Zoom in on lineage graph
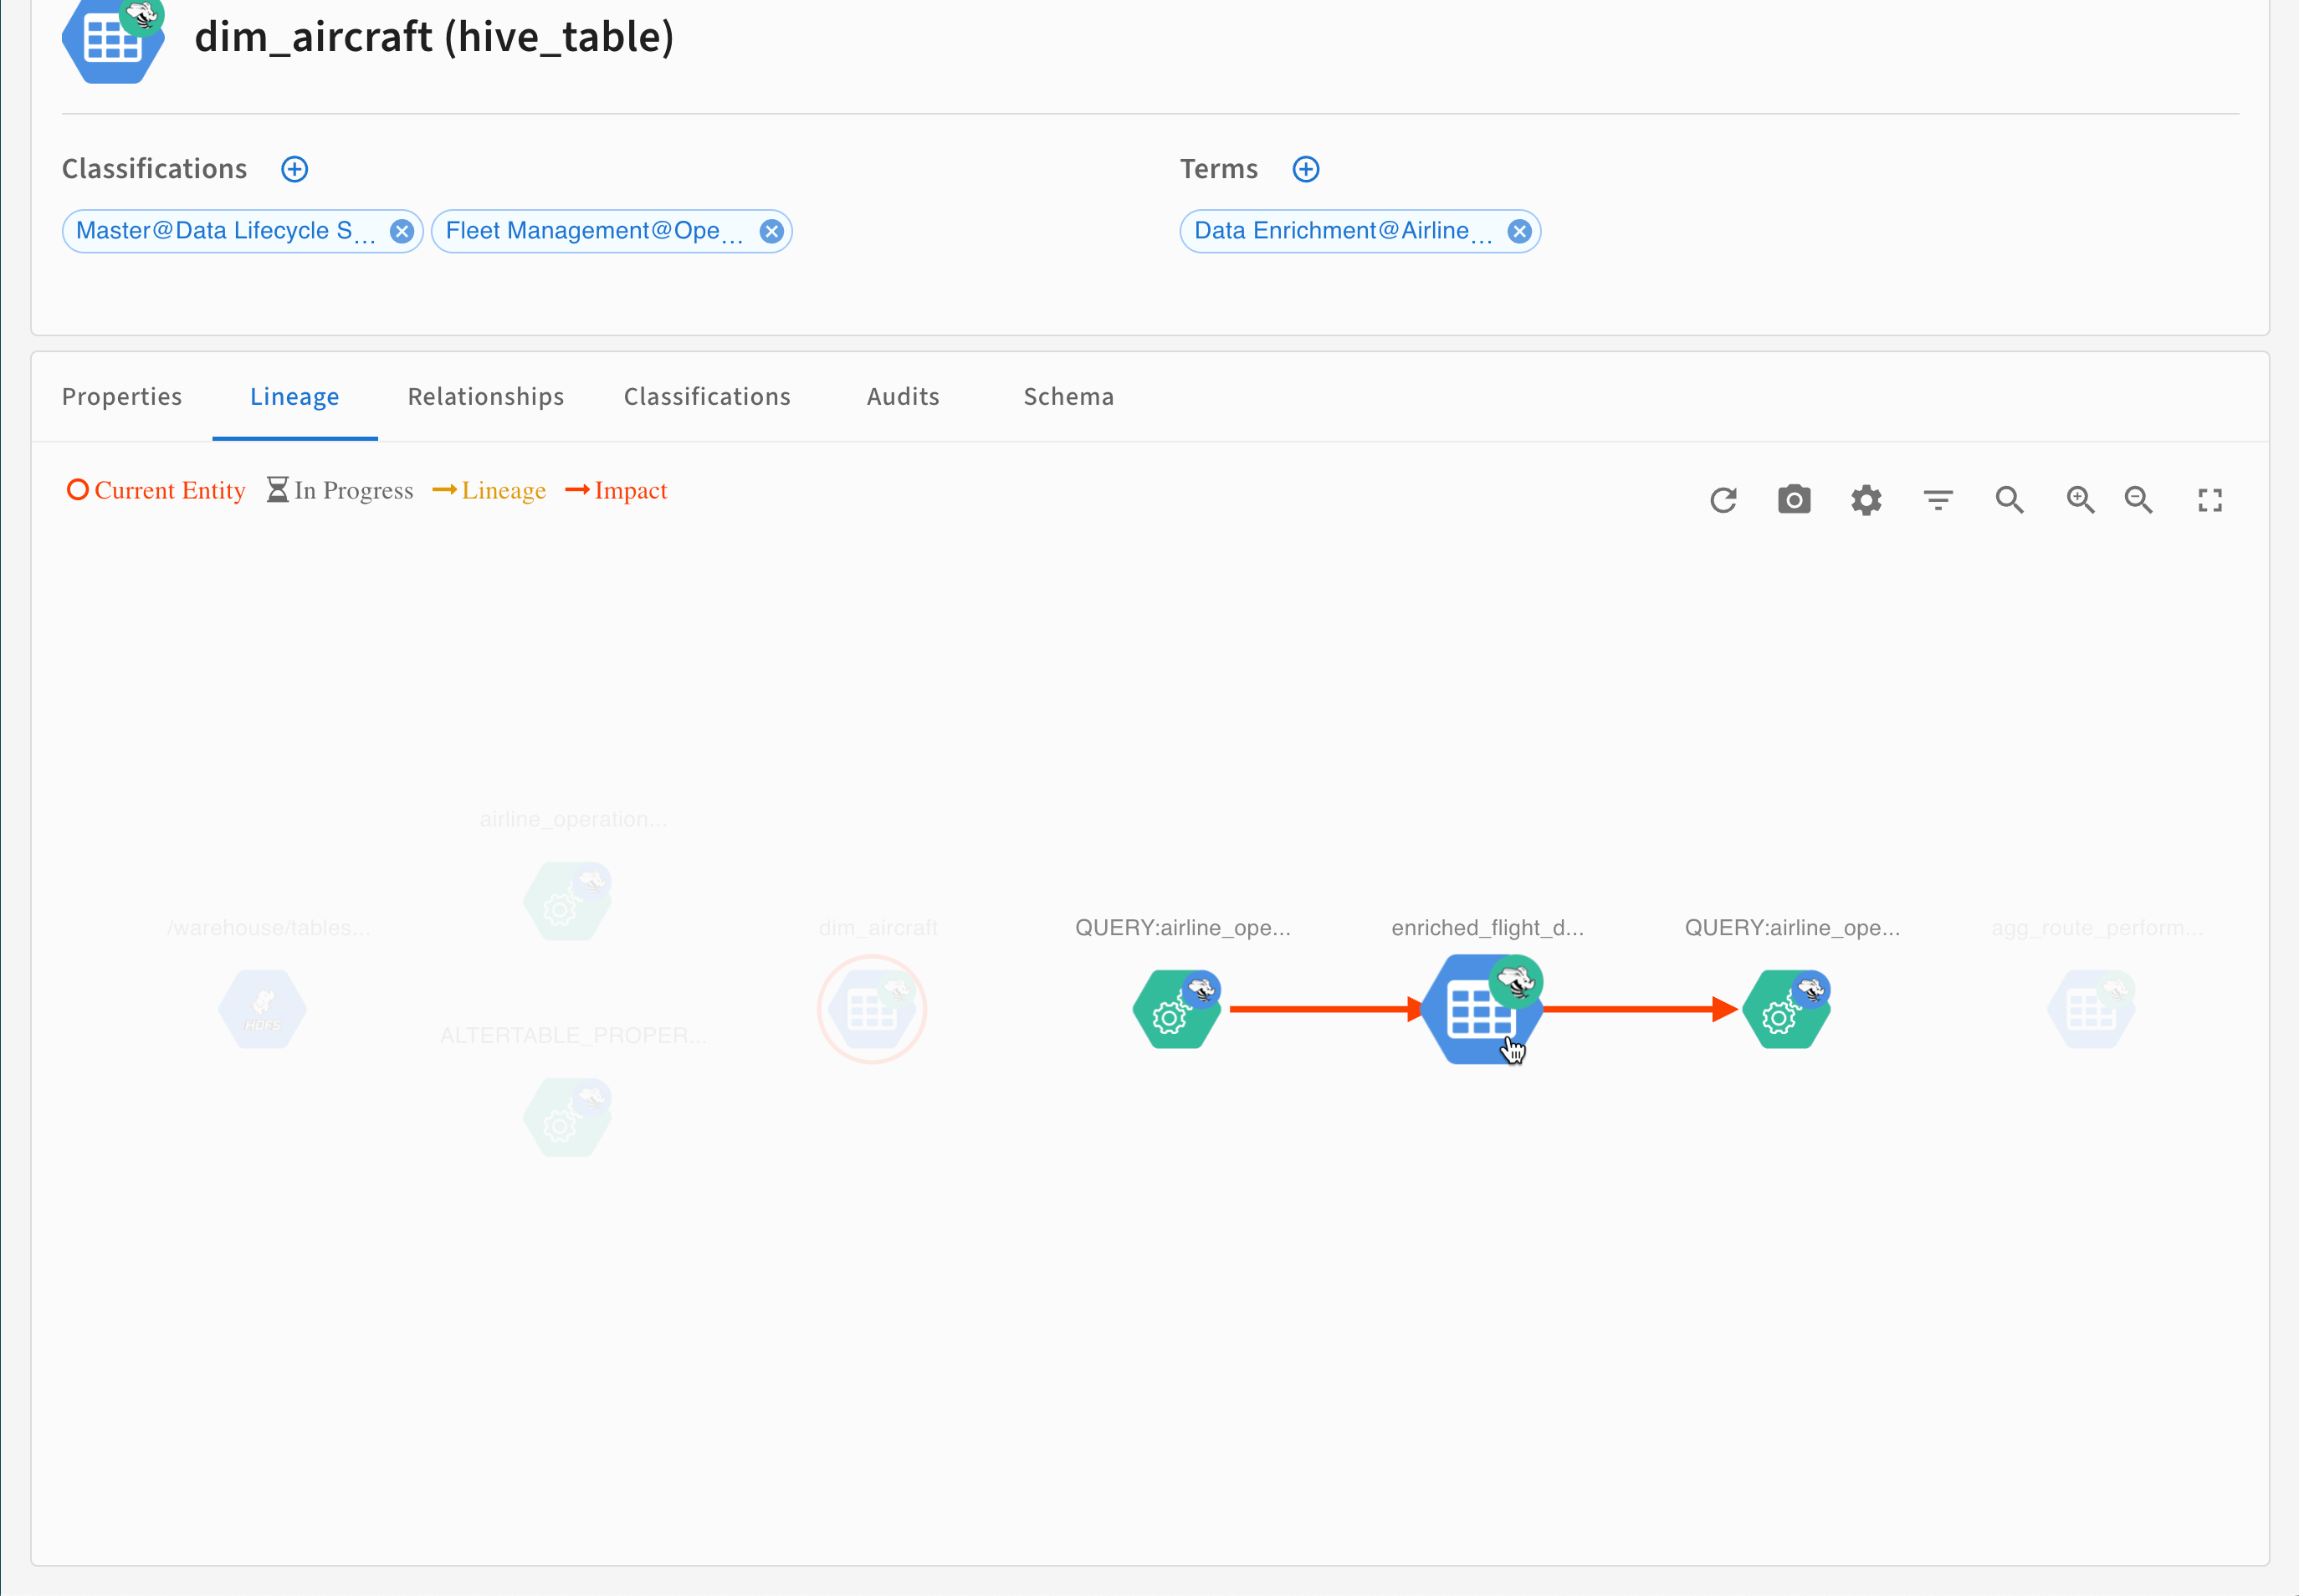 2080,500
